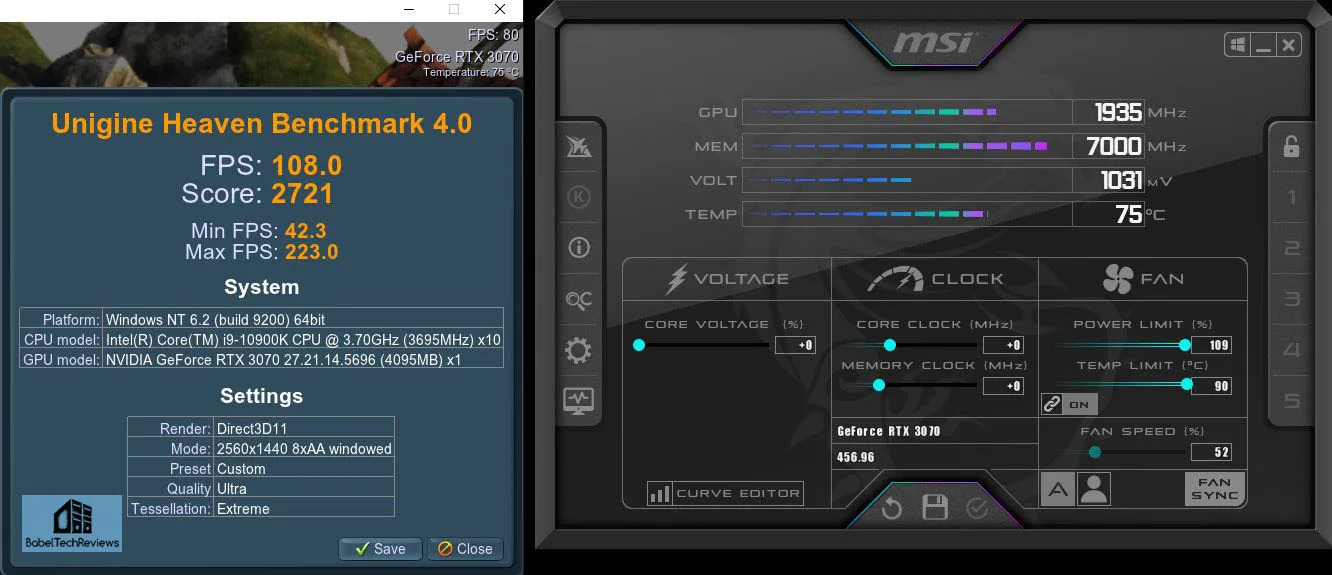This screenshot has height=575, width=1332.
Task: Click the Fan Sync button
Action: 1214,489
